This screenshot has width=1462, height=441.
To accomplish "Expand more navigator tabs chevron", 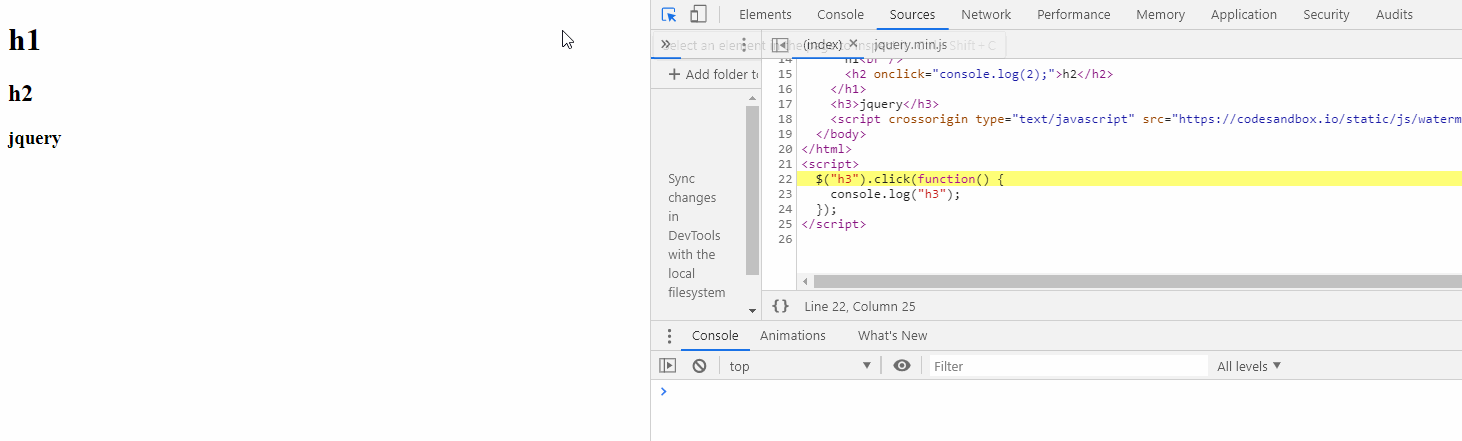I will click(666, 45).
